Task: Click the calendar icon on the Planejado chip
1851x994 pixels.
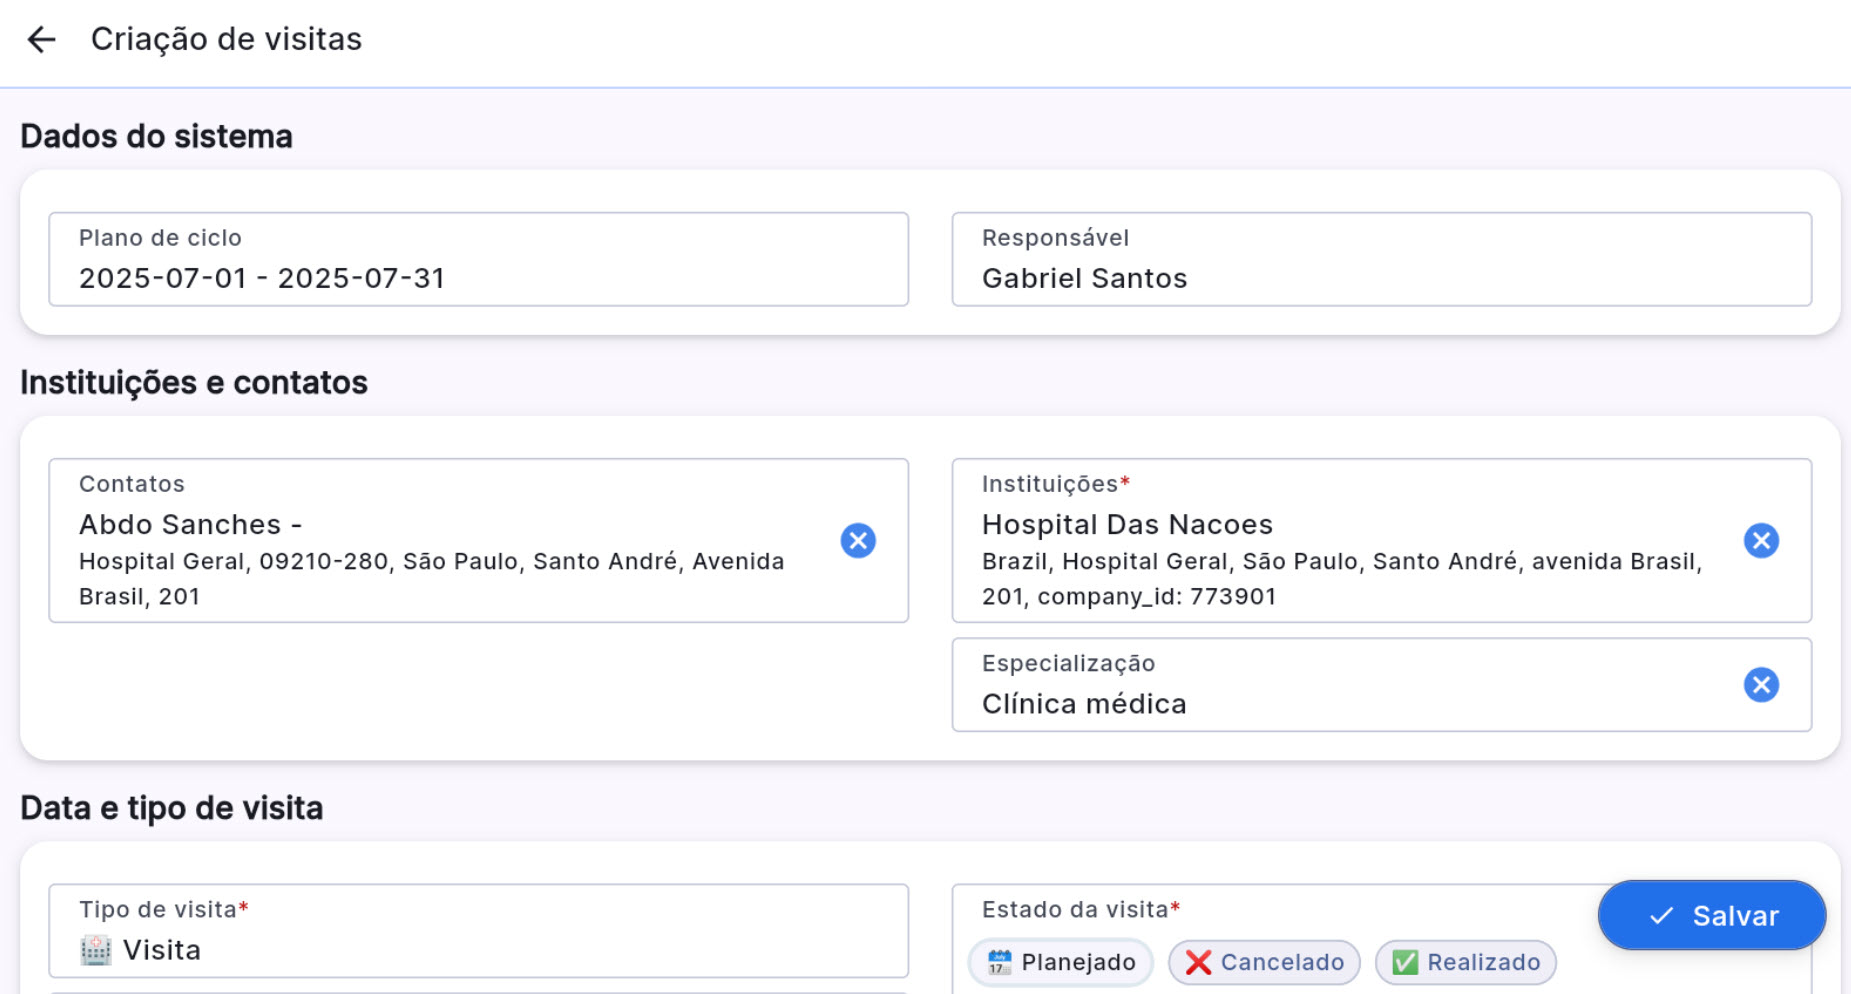Action: pyautogui.click(x=999, y=962)
